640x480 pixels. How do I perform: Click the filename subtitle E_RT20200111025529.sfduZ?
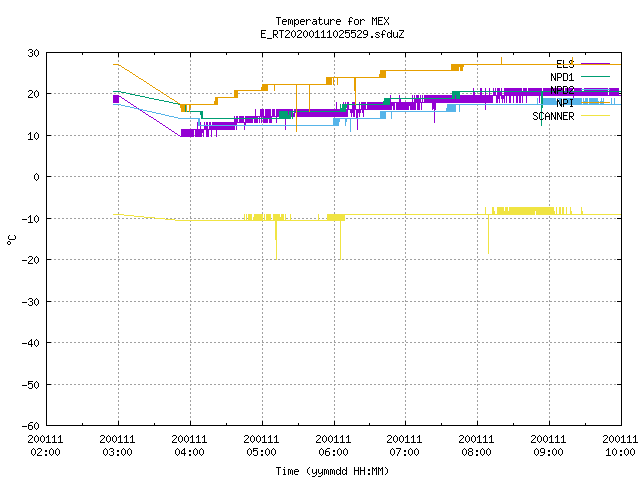pos(332,34)
